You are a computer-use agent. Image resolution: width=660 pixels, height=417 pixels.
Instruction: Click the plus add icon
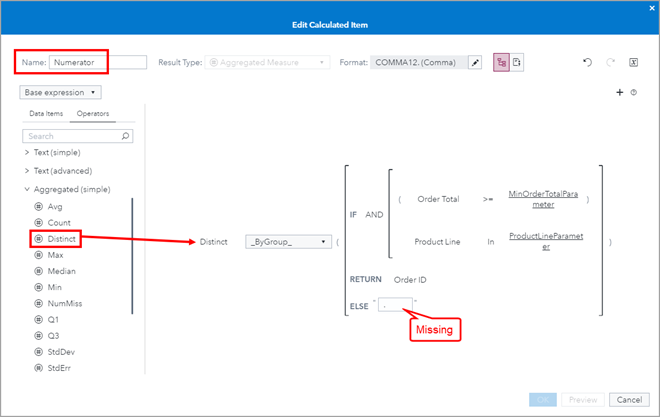click(x=620, y=92)
